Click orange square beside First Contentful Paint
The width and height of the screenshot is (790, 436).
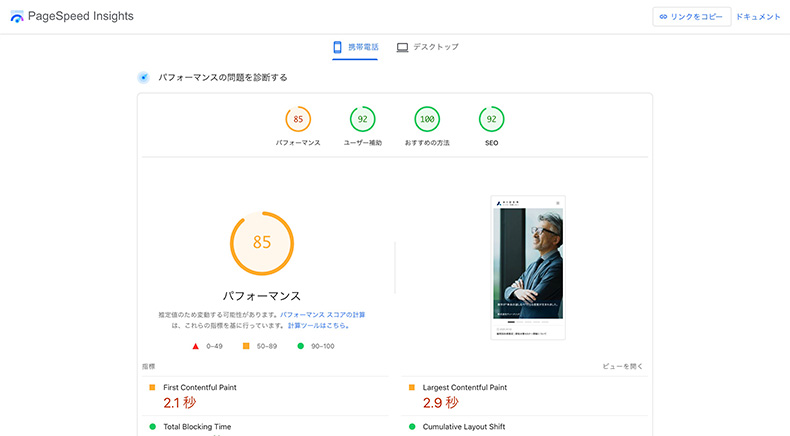coord(152,387)
